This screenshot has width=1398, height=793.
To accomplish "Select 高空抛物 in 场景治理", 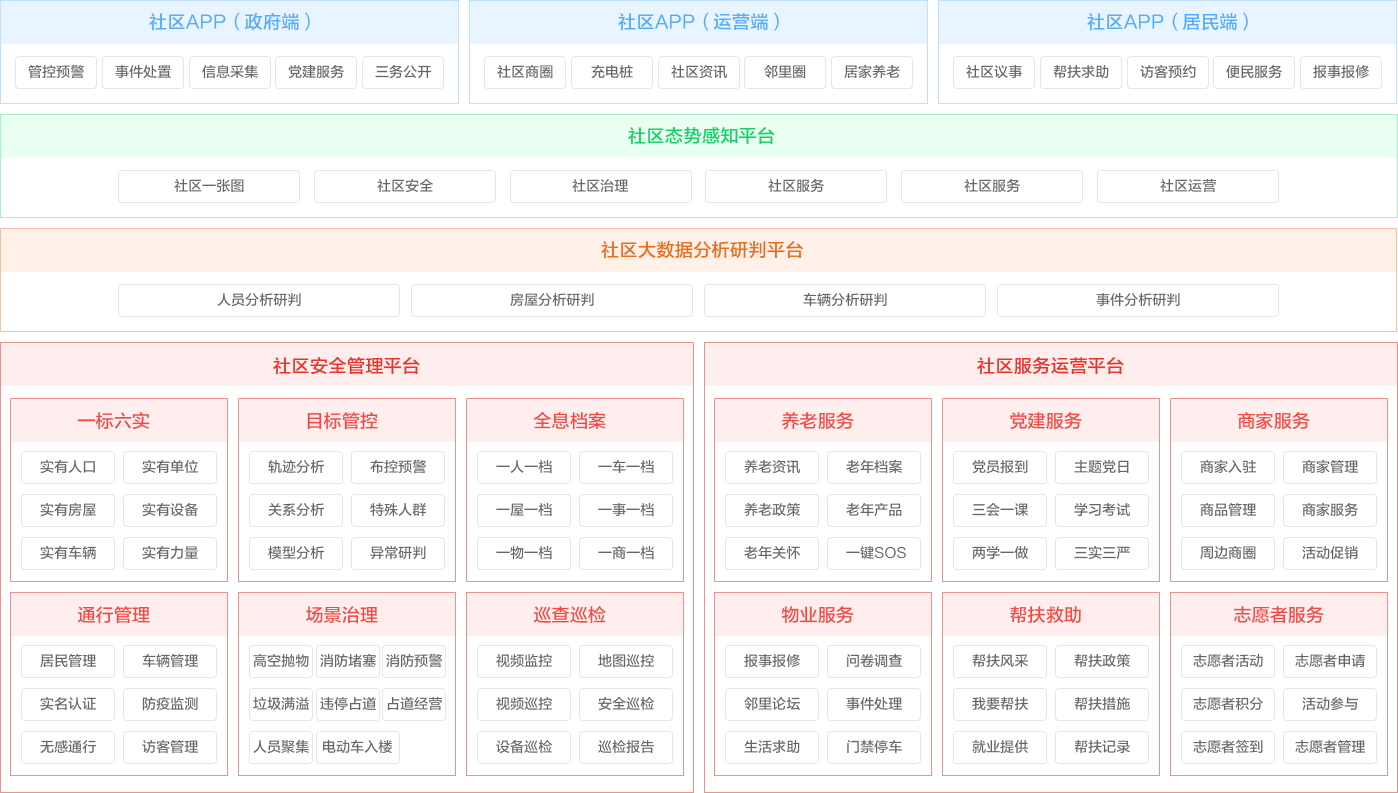I will click(281, 661).
